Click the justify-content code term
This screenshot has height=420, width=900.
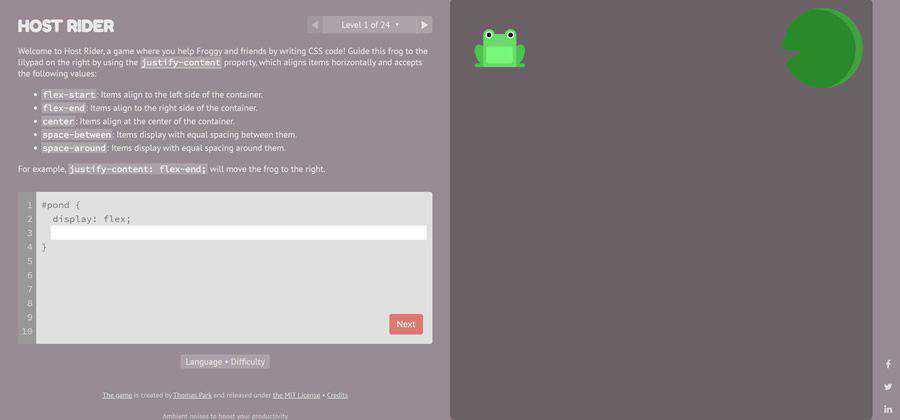[x=181, y=63]
